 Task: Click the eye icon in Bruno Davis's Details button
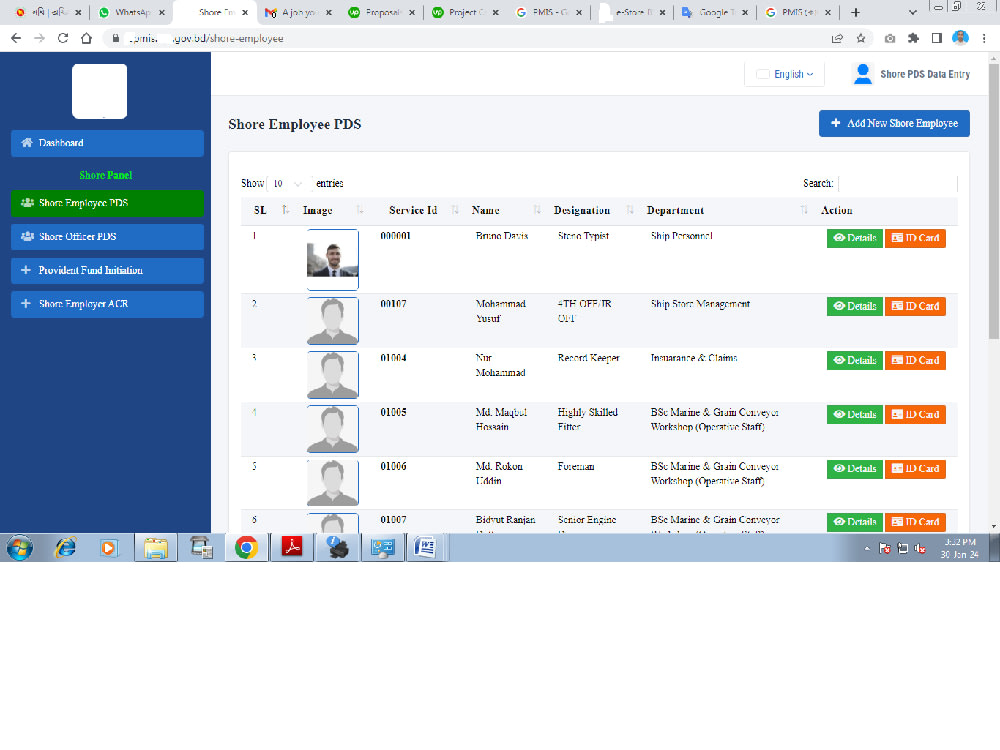[839, 238]
